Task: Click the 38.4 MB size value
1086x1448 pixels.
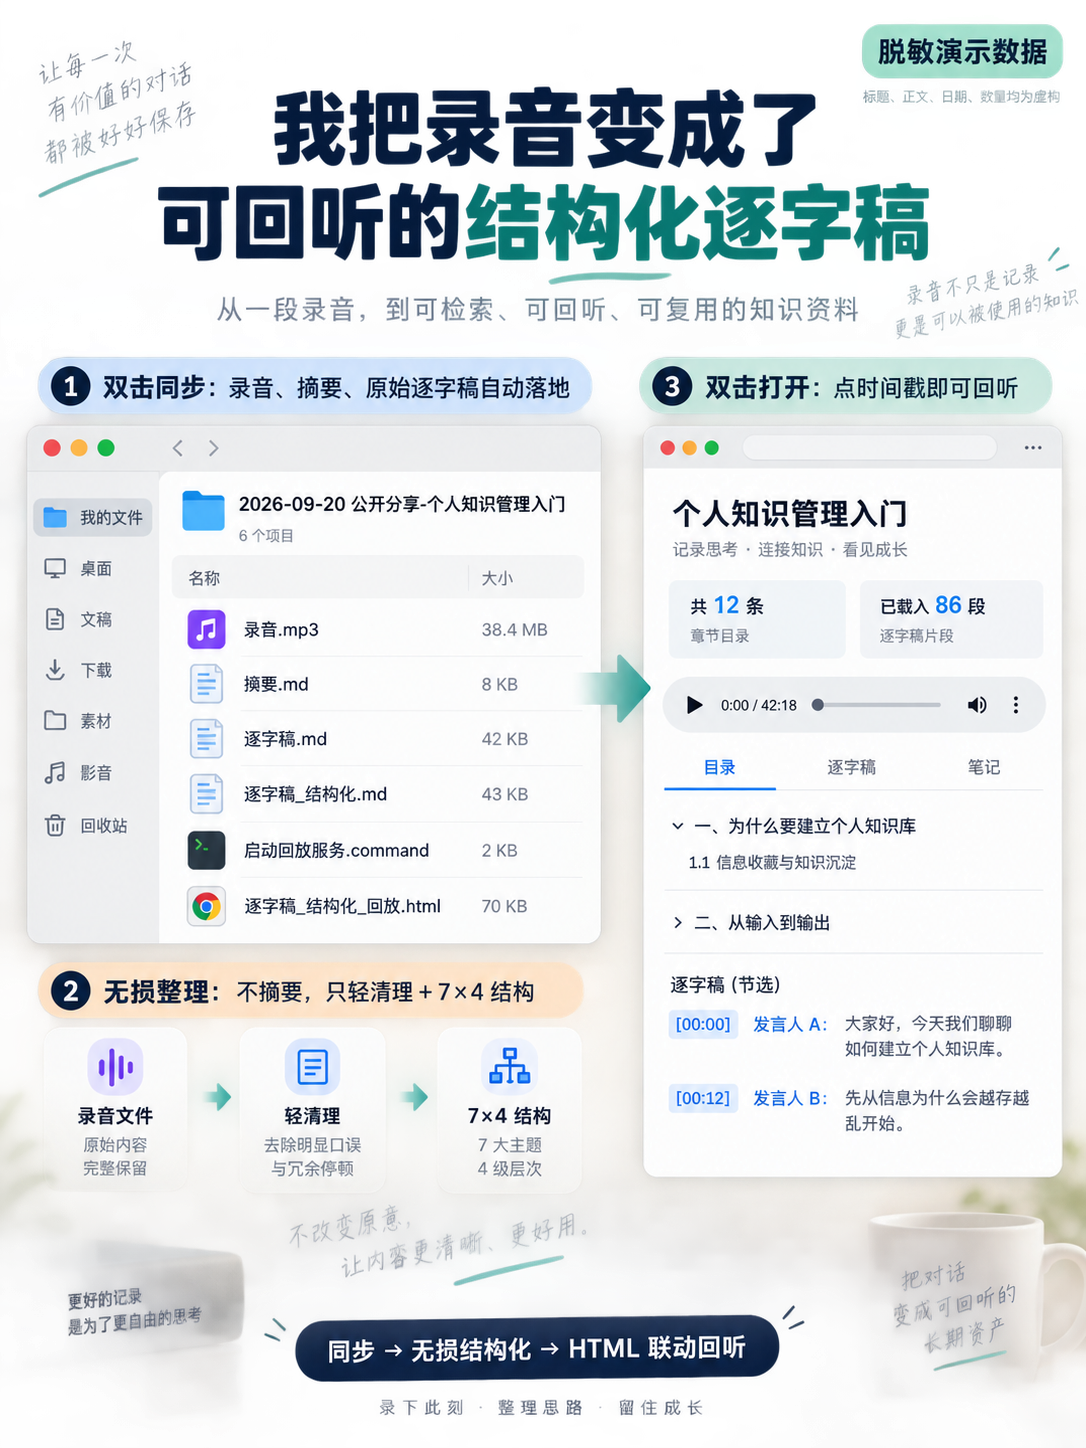Action: (514, 629)
